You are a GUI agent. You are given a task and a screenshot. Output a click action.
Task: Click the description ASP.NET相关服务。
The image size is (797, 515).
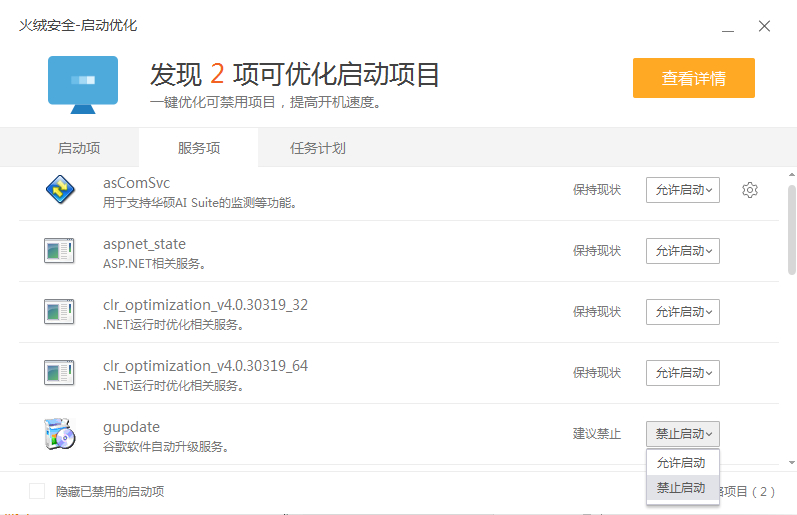coord(154,264)
